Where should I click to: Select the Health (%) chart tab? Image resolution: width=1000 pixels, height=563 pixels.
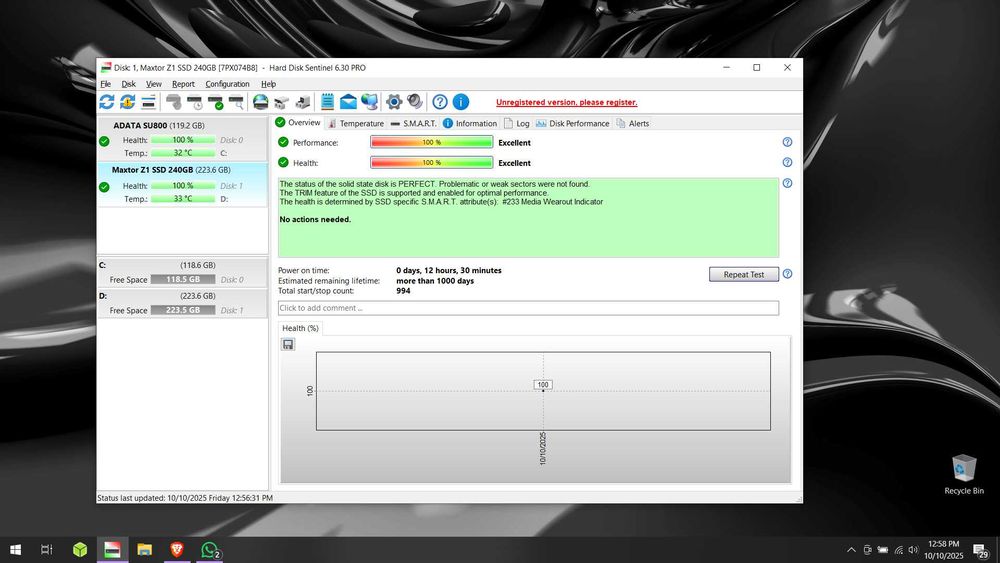point(300,328)
